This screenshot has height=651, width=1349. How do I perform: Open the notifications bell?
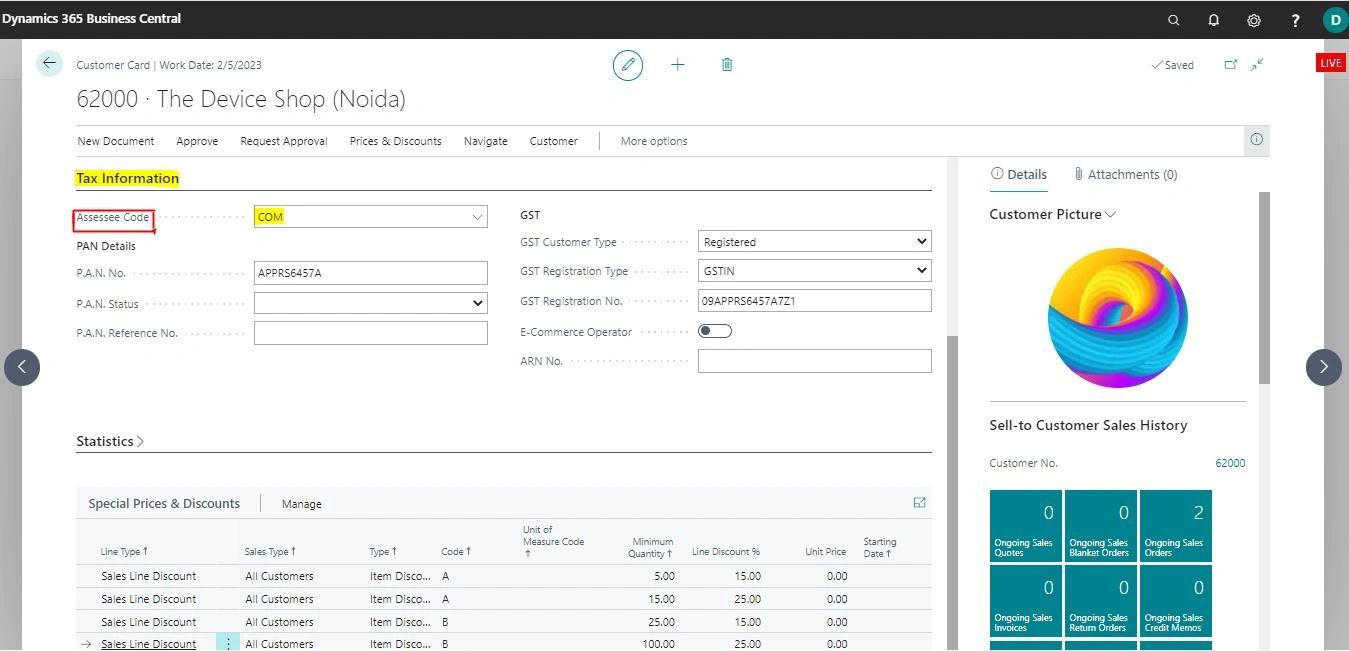1214,20
